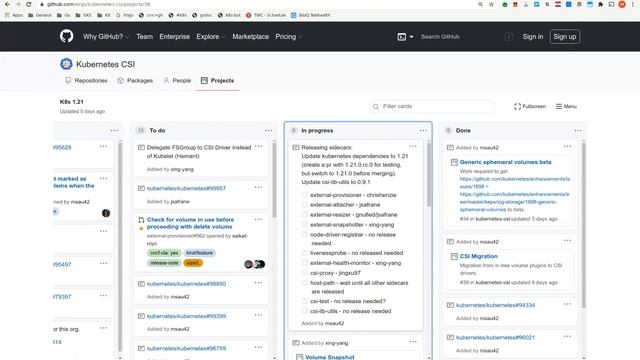640x360 pixels.
Task: Open the kubernetes/kubernetes#98850 link
Action: (x=186, y=284)
